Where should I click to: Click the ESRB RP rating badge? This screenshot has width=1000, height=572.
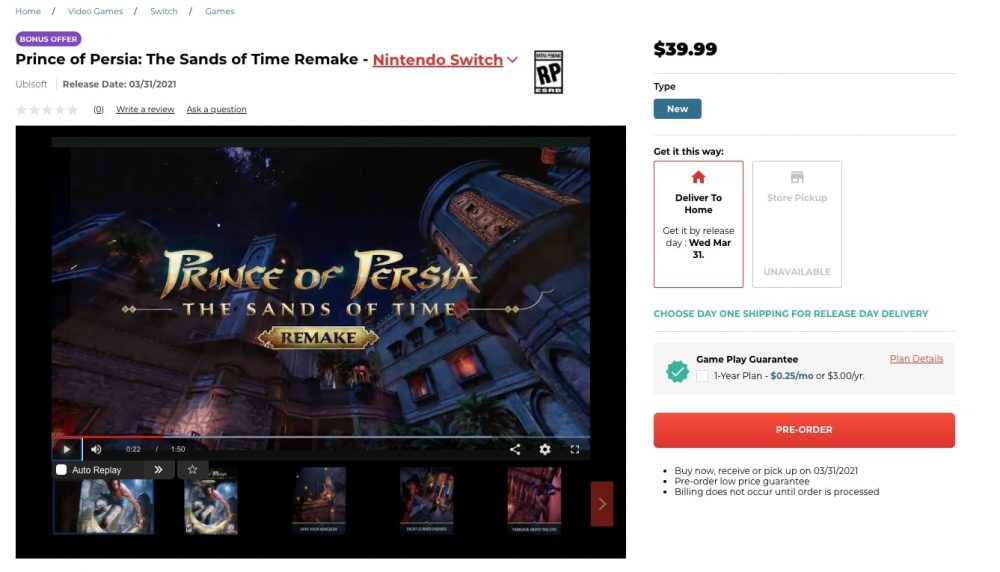[x=548, y=72]
